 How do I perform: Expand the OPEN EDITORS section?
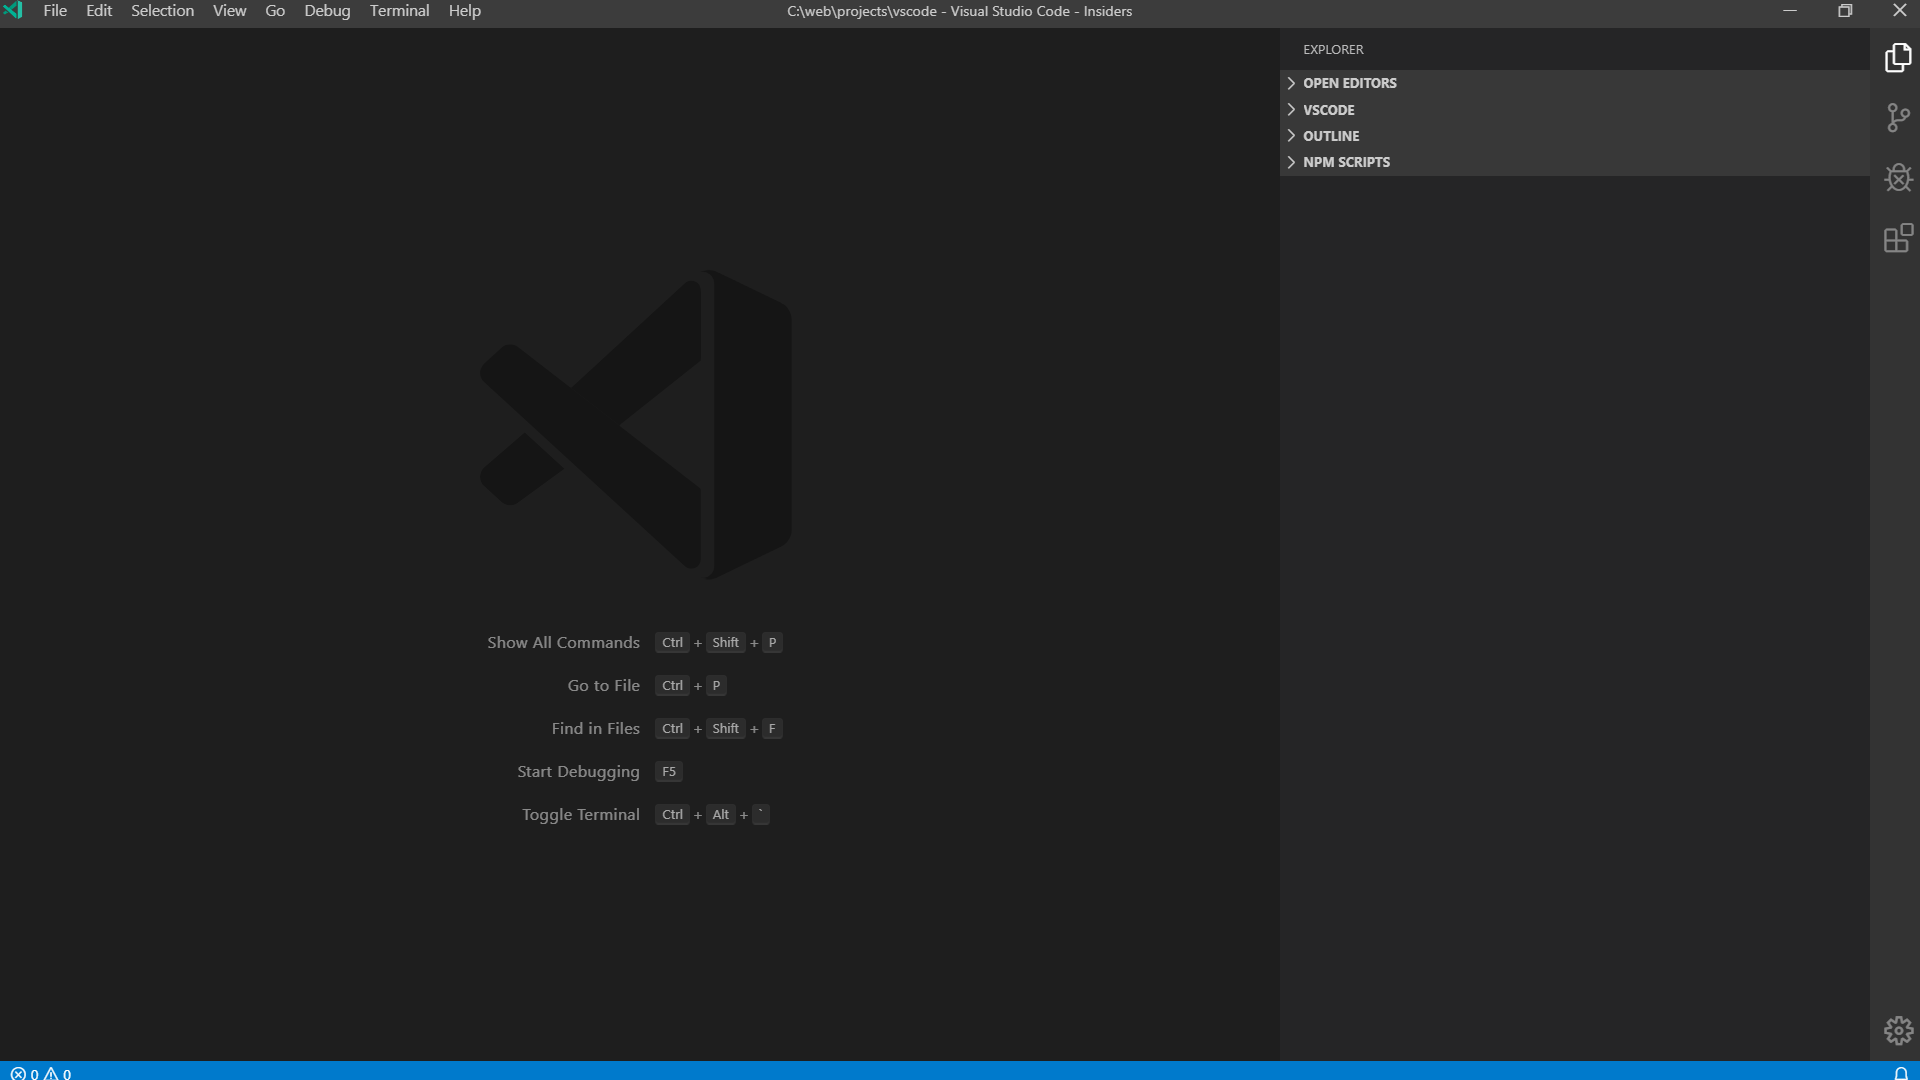tap(1348, 83)
